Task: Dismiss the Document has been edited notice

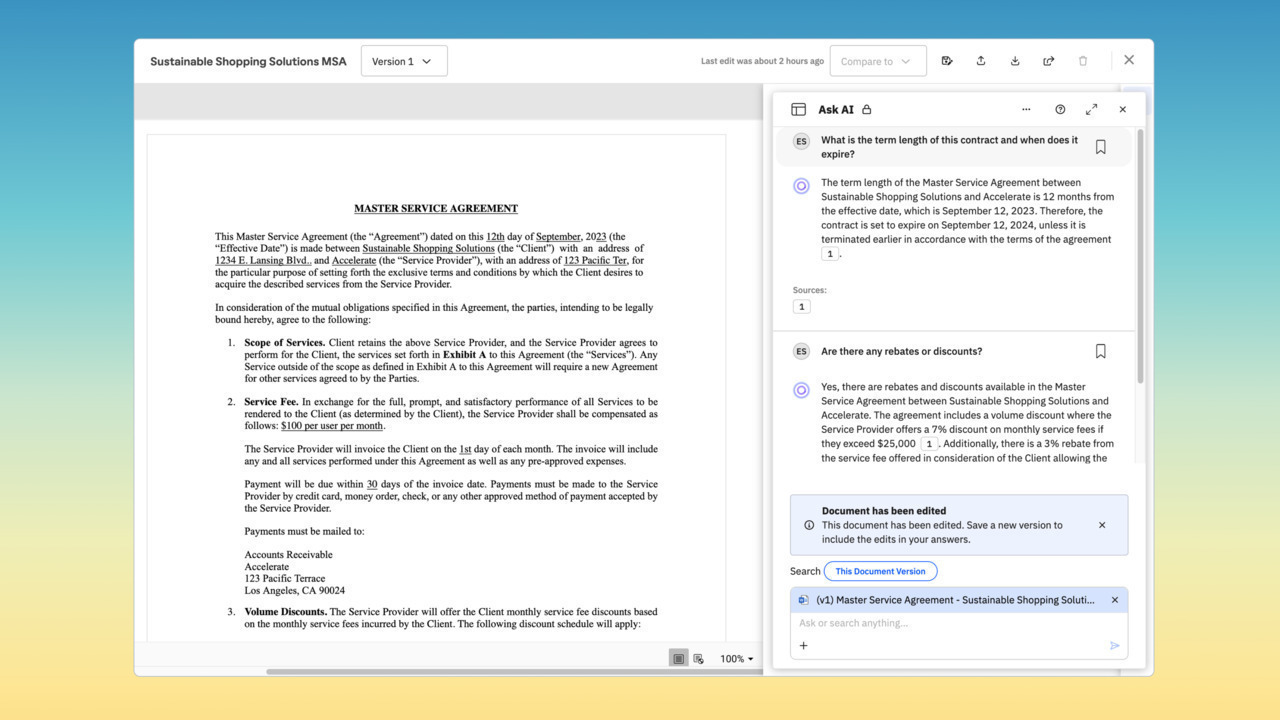Action: [1102, 525]
